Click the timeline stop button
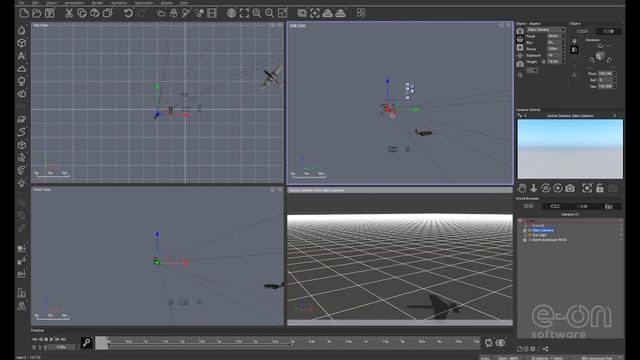 46,339
